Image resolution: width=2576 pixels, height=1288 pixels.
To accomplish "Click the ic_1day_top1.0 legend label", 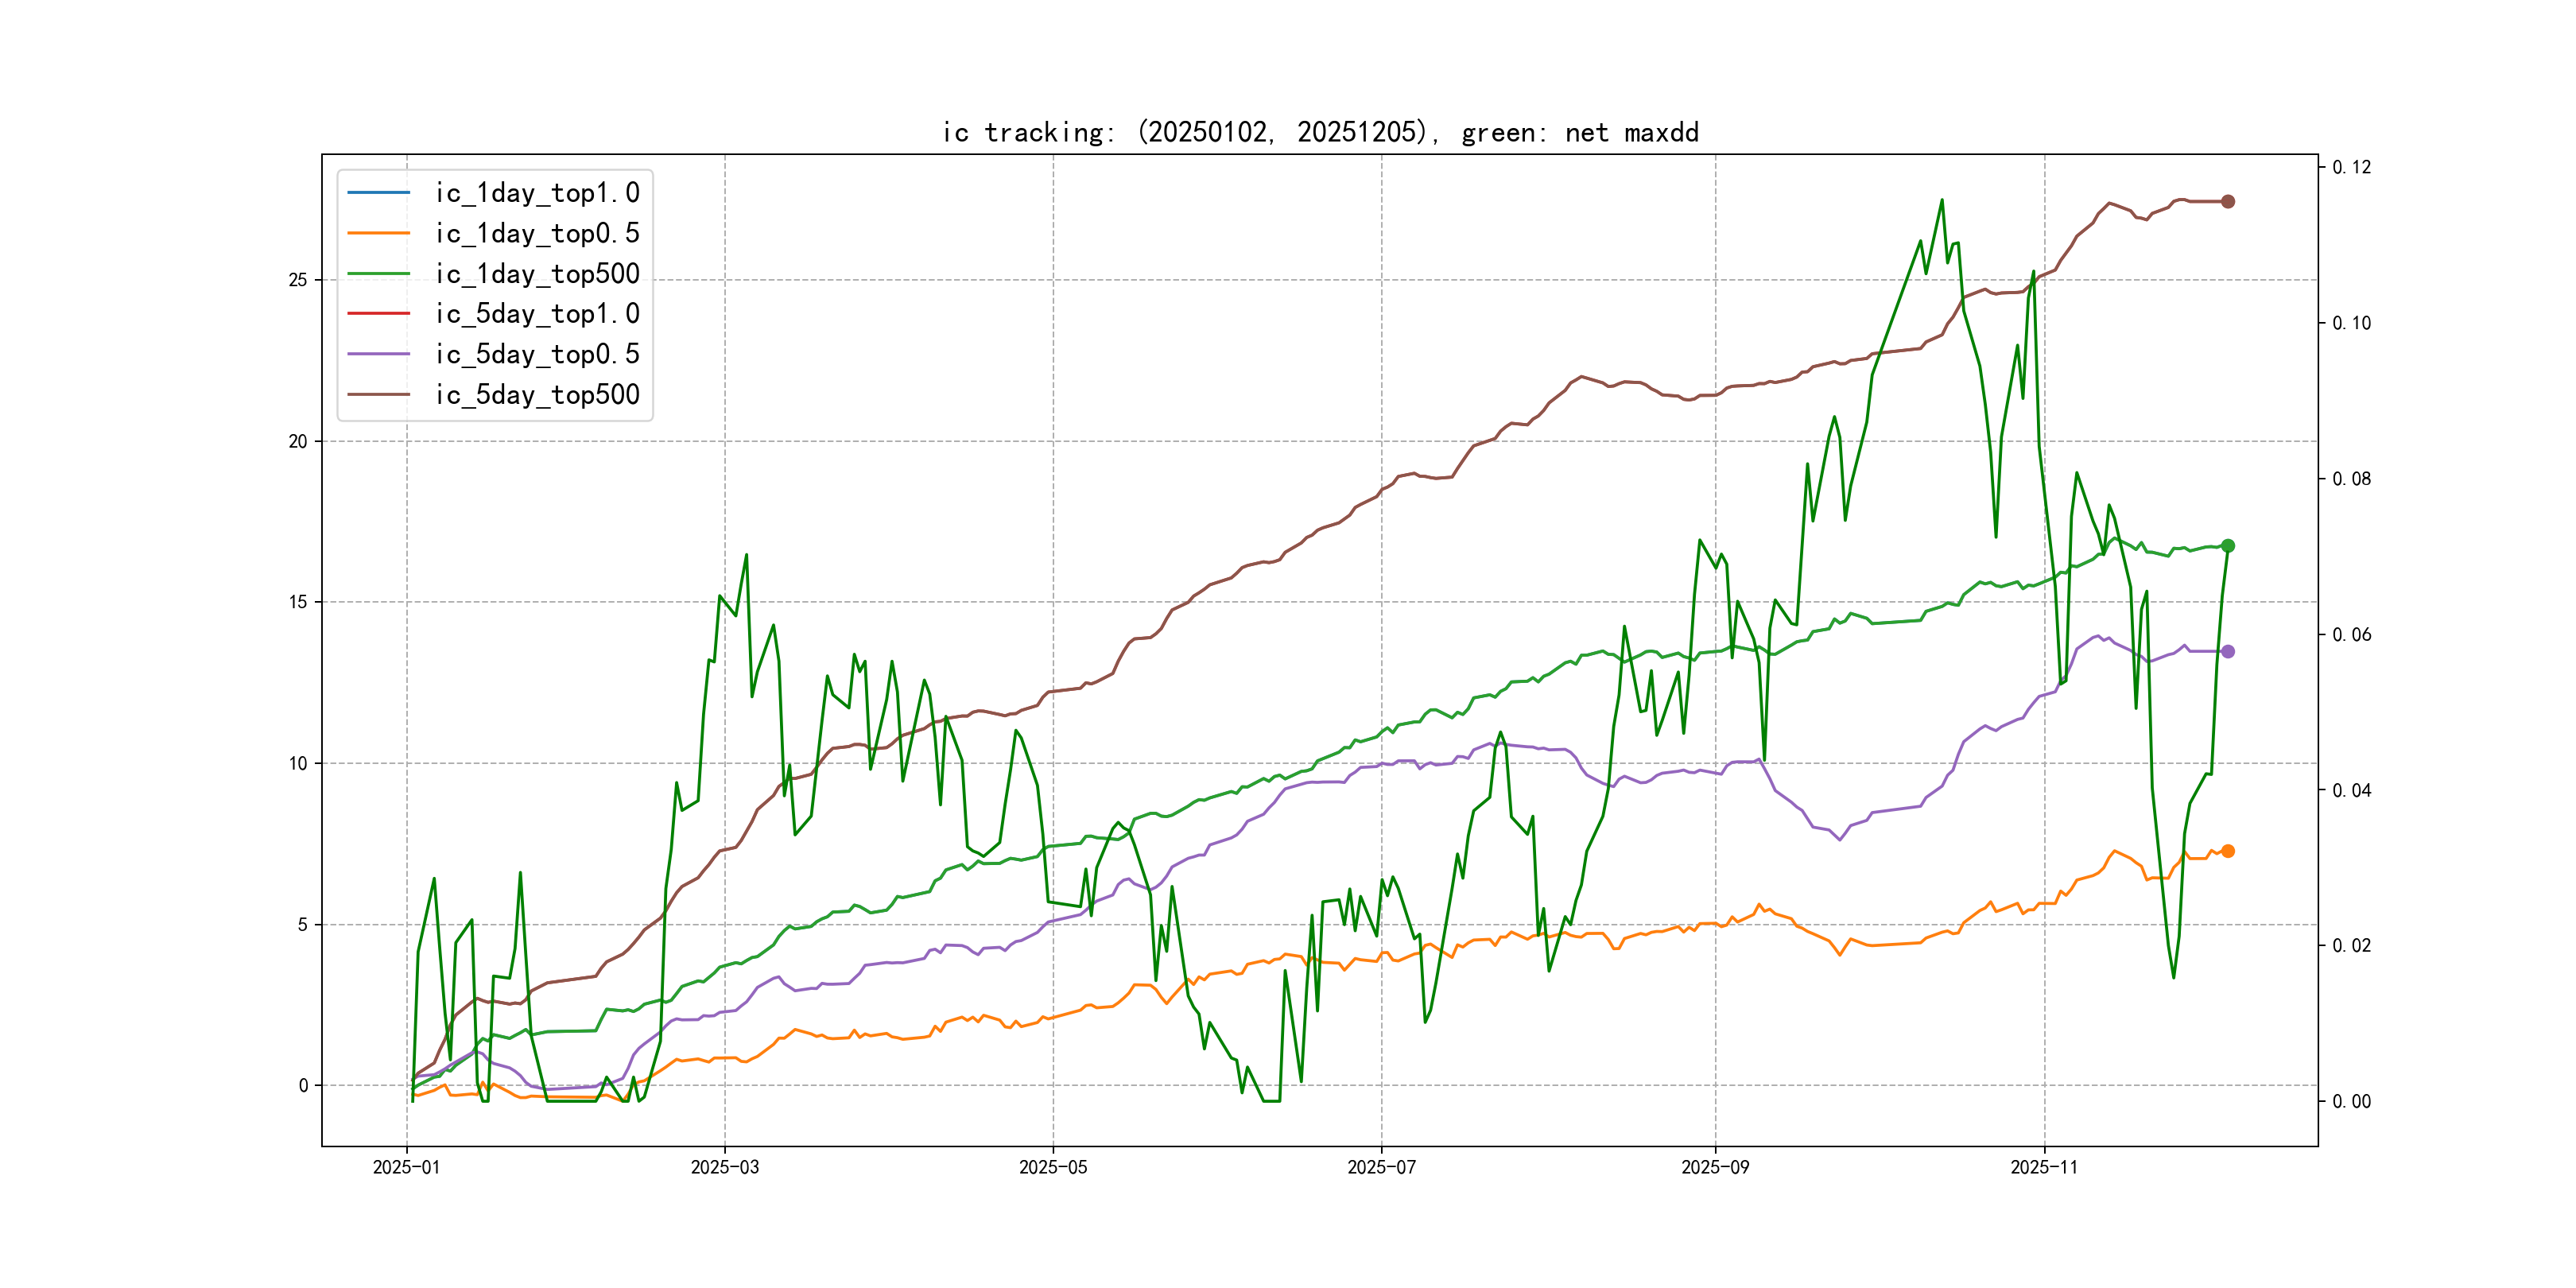I will coord(537,193).
